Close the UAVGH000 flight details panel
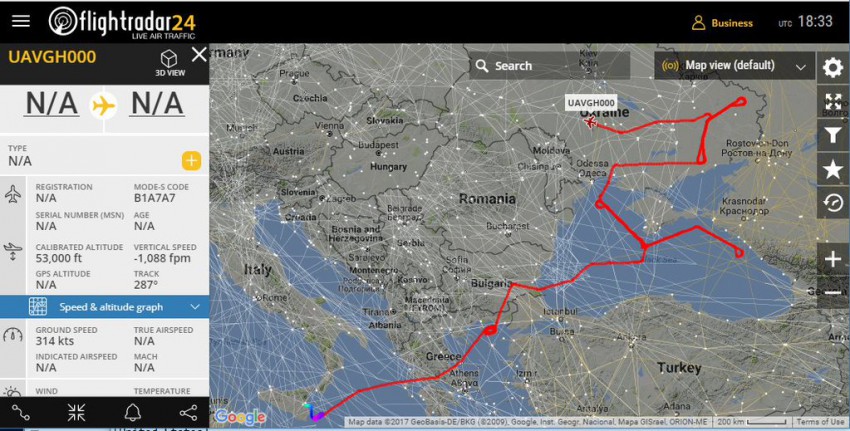 pyautogui.click(x=198, y=55)
